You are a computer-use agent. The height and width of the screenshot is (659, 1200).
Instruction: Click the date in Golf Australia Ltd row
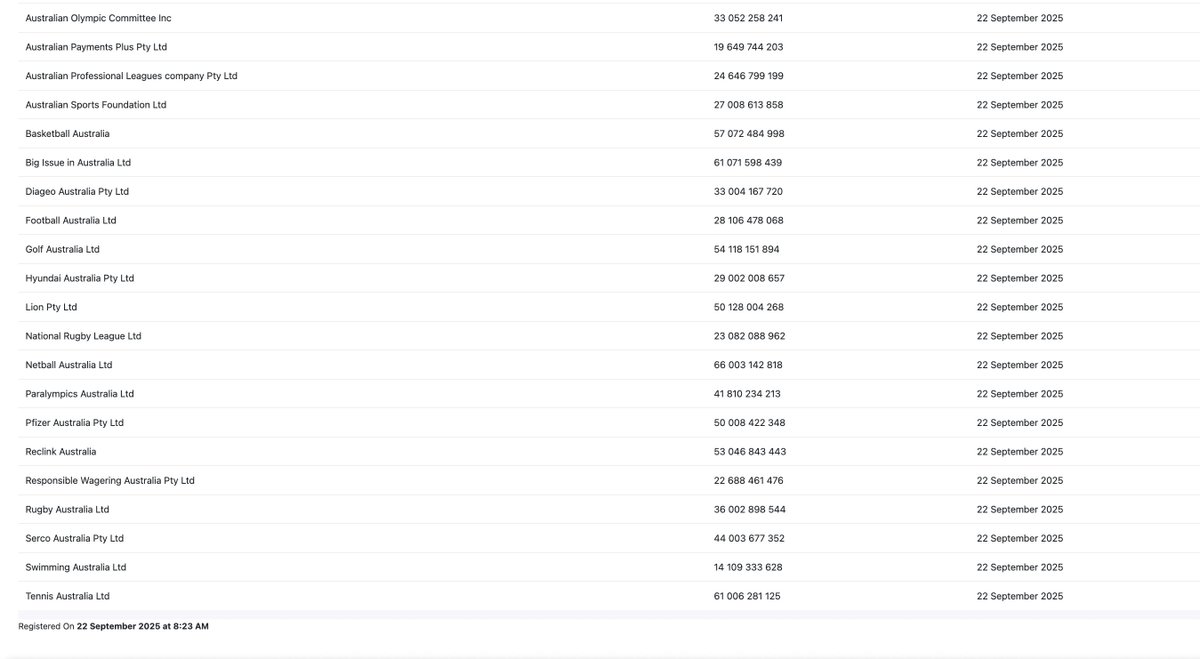tap(1020, 250)
